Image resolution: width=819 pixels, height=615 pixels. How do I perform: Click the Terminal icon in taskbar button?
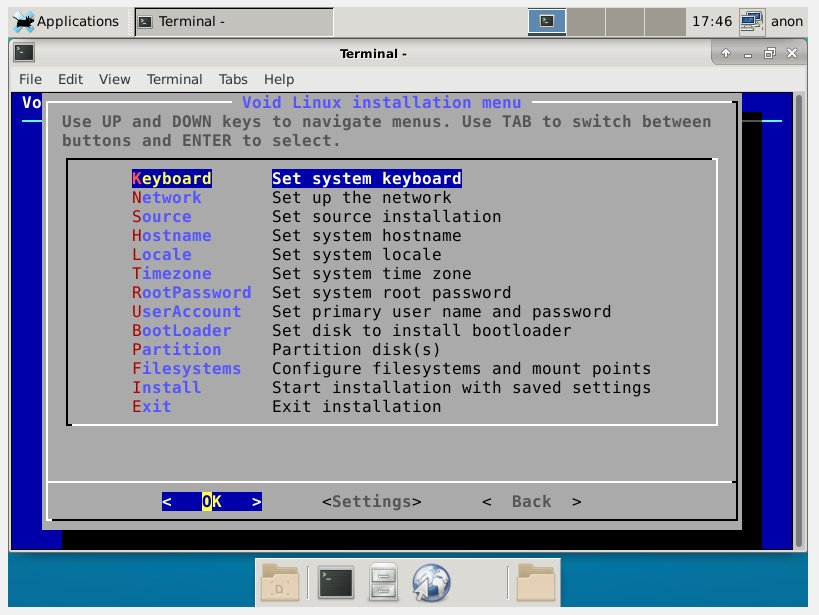pos(145,22)
